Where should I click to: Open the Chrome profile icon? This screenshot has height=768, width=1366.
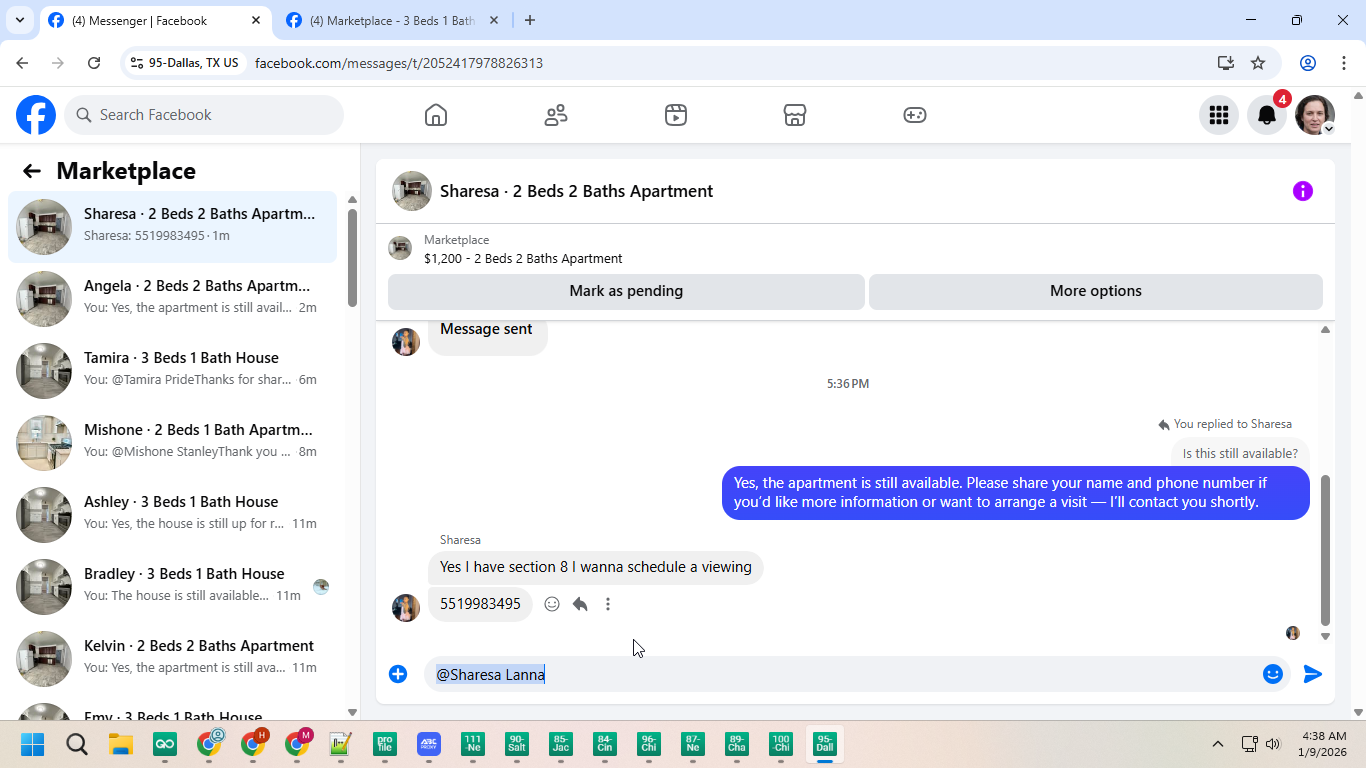click(1308, 63)
